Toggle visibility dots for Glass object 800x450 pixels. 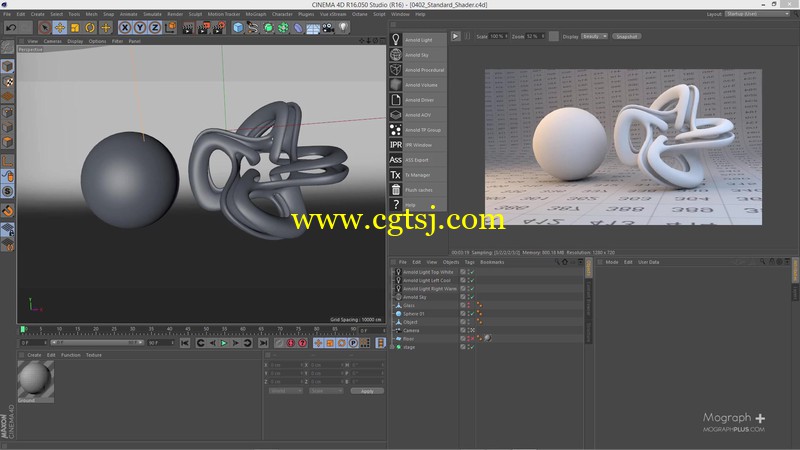click(468, 306)
